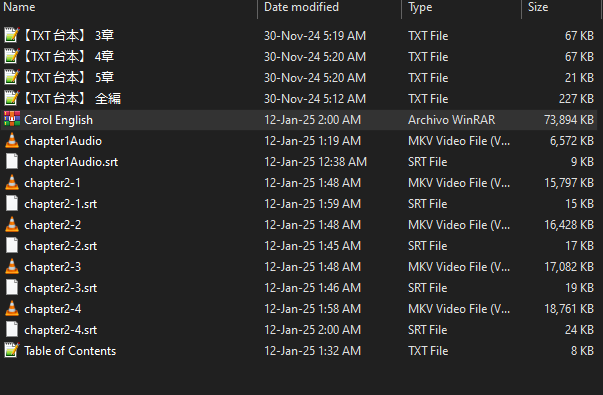Sort files by the Size column
This screenshot has height=395, width=603.
coord(538,7)
